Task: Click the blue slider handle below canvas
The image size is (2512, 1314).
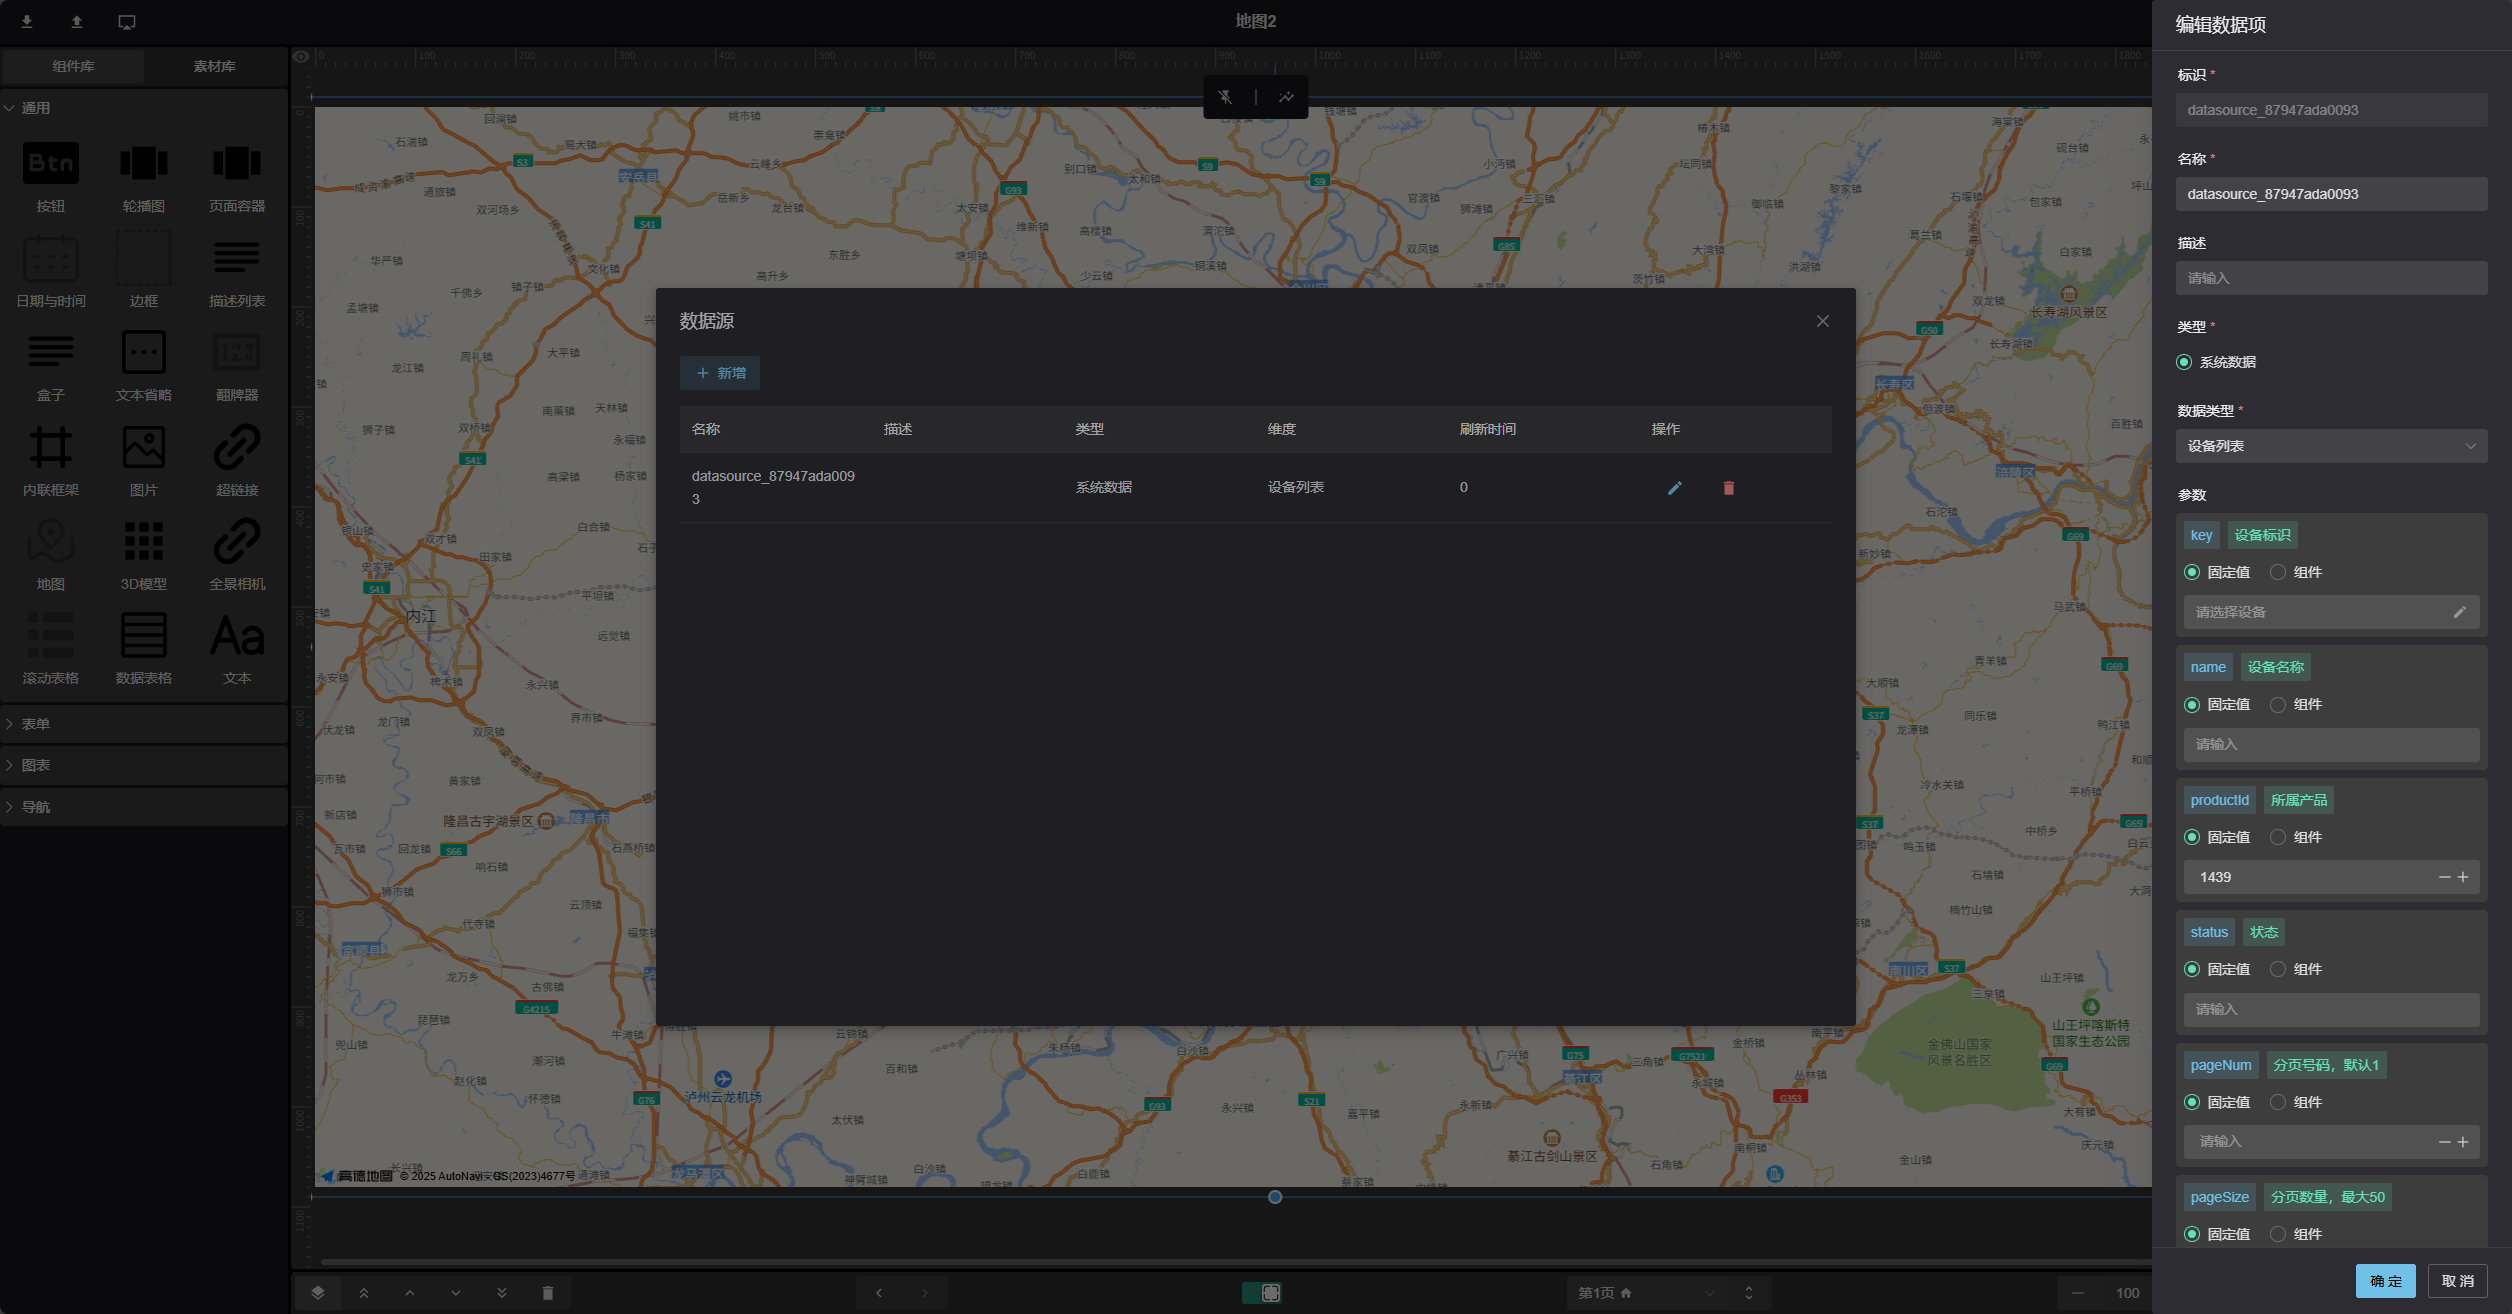Action: (1275, 1197)
